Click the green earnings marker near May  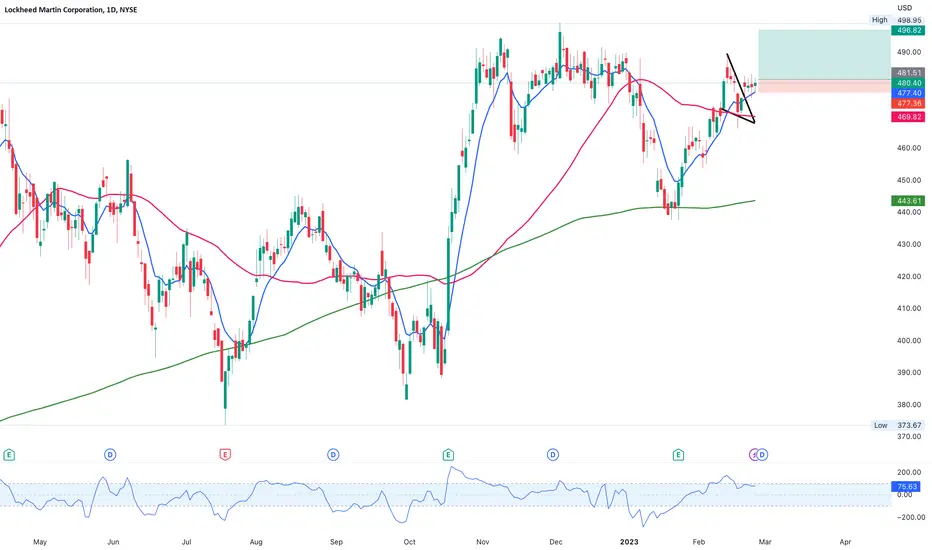point(8,455)
